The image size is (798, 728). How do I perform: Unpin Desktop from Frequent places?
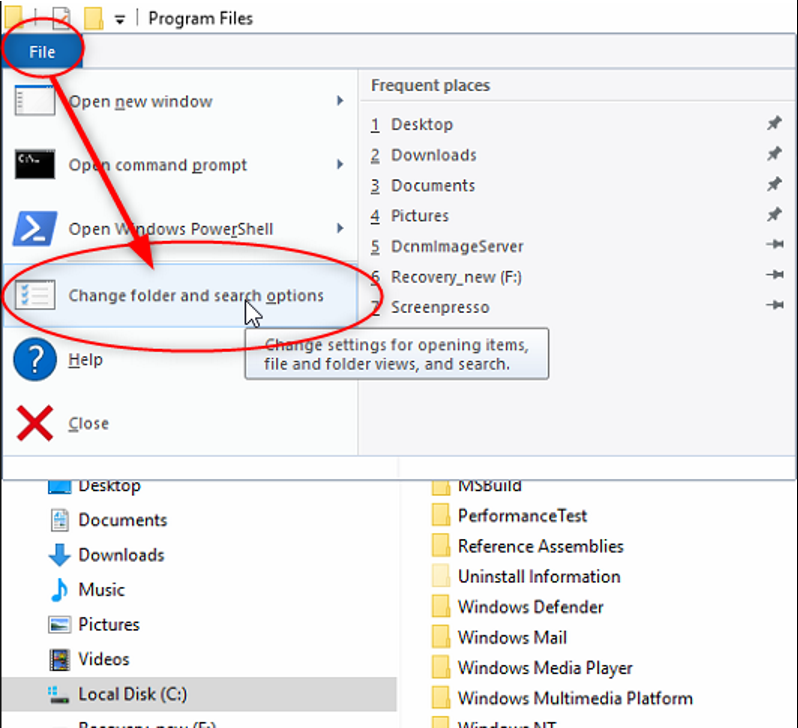[773, 124]
